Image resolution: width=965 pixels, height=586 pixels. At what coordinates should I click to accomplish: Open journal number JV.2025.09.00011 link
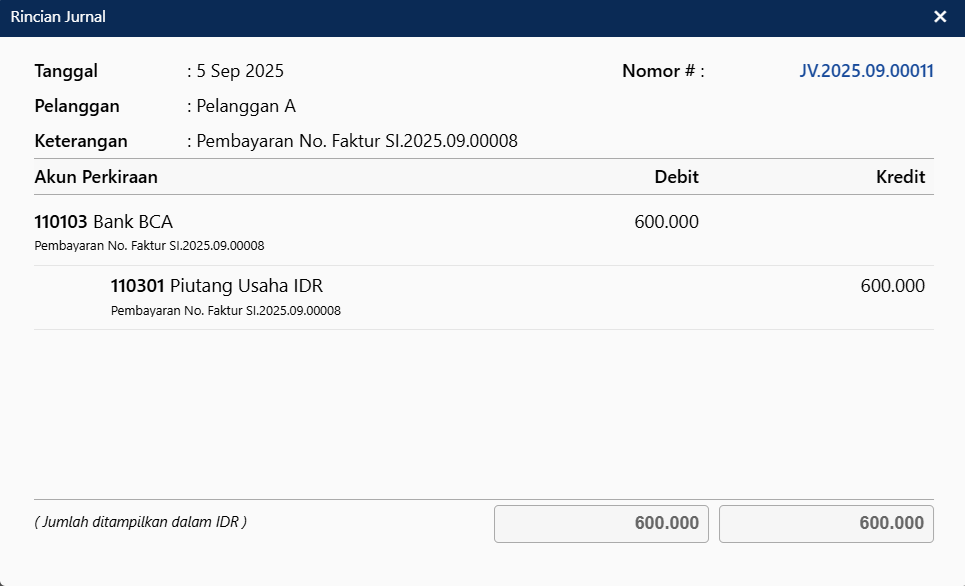coord(866,71)
